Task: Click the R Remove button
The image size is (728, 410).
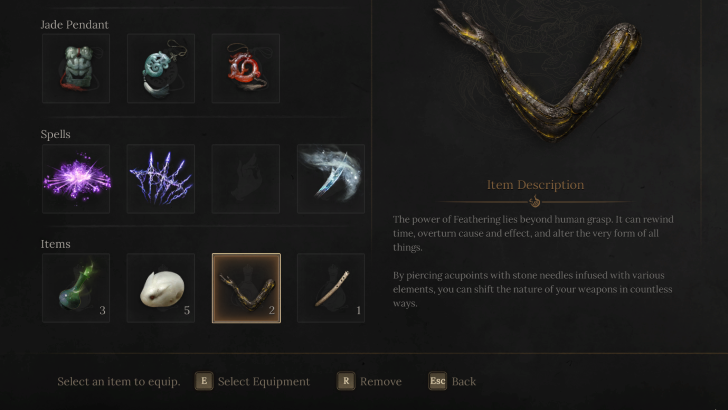Action: (369, 381)
